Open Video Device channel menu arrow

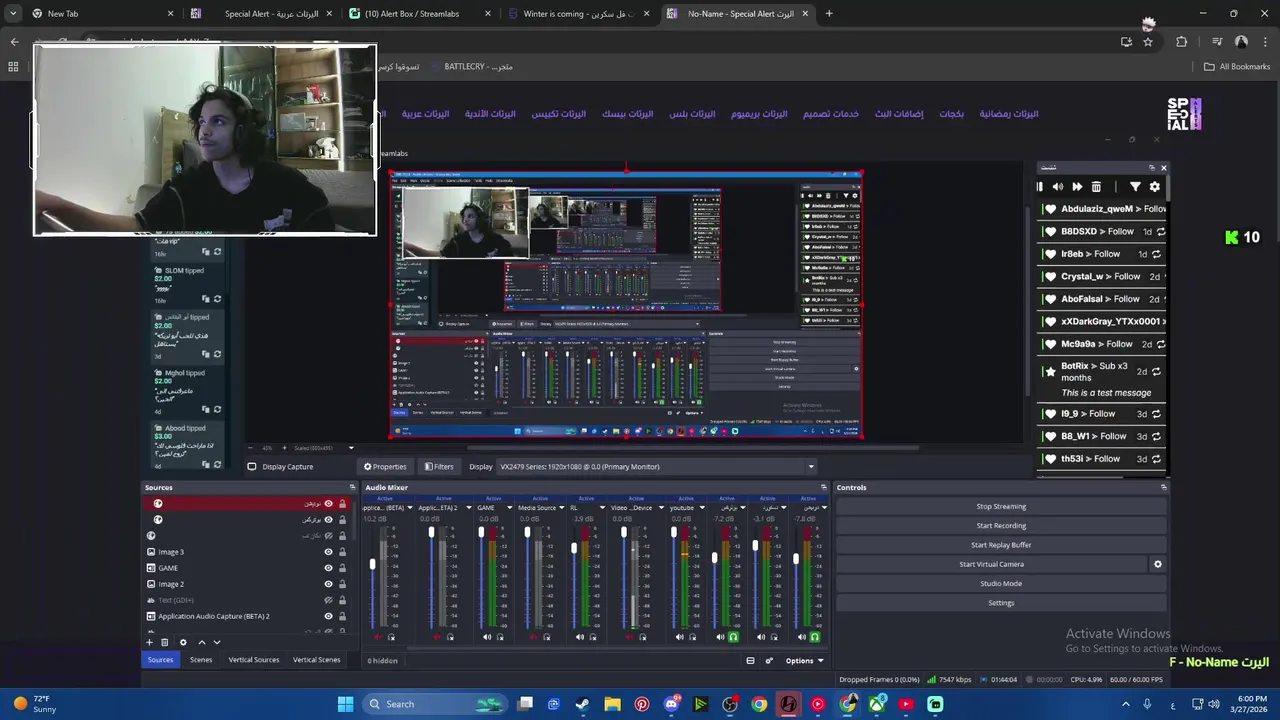(x=660, y=508)
